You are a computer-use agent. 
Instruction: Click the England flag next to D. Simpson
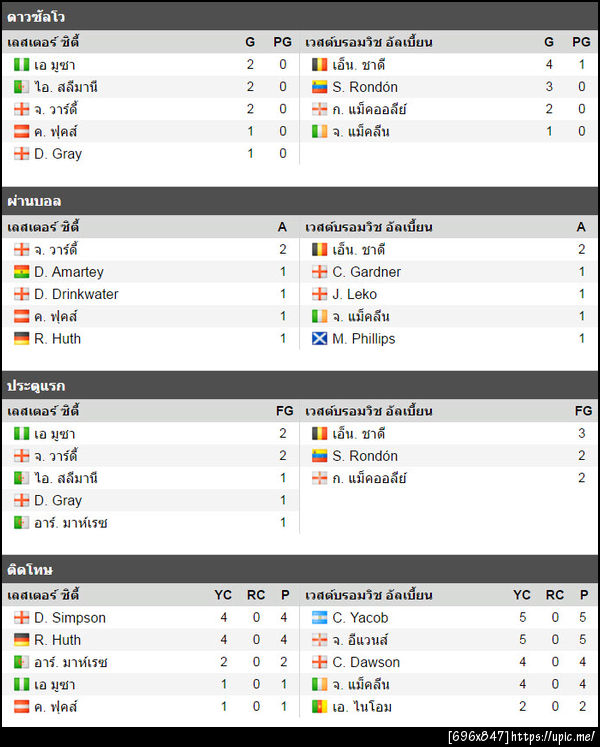[21, 618]
